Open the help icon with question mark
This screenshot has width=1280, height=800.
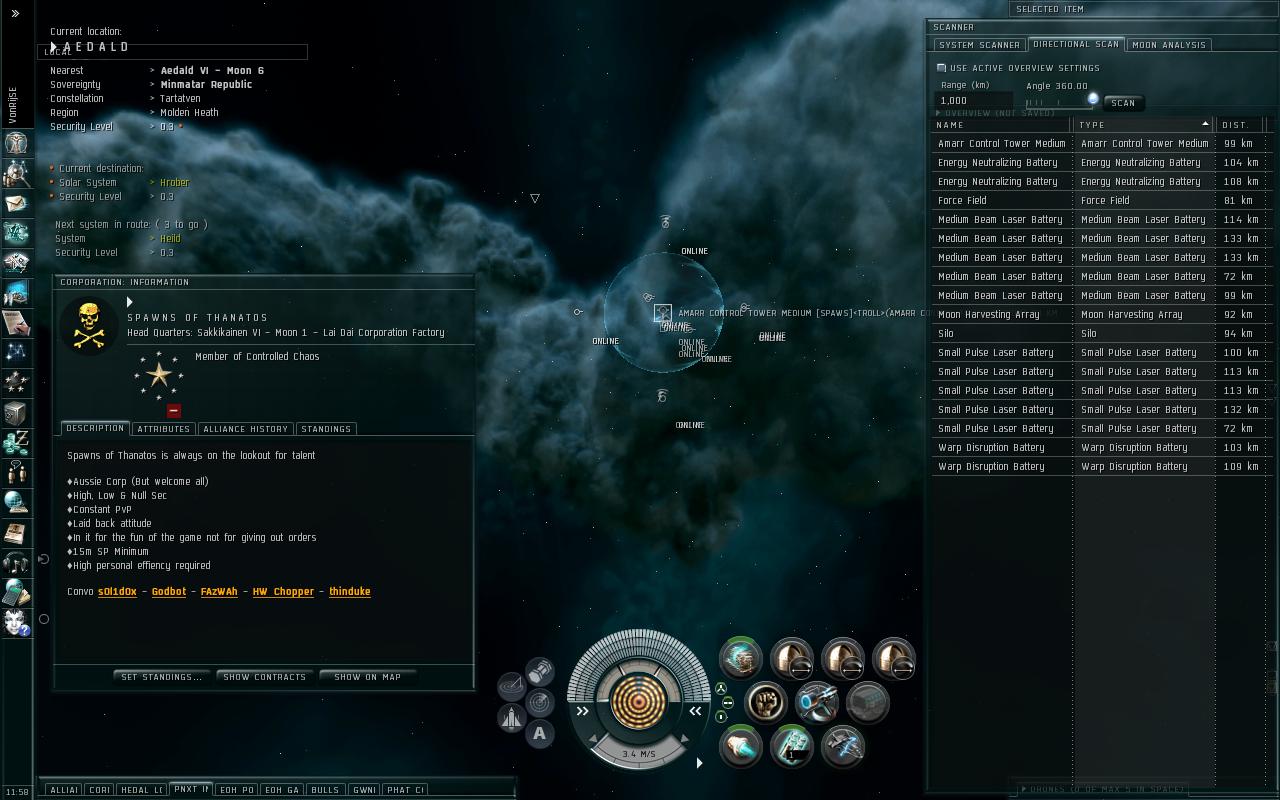click(x=16, y=622)
